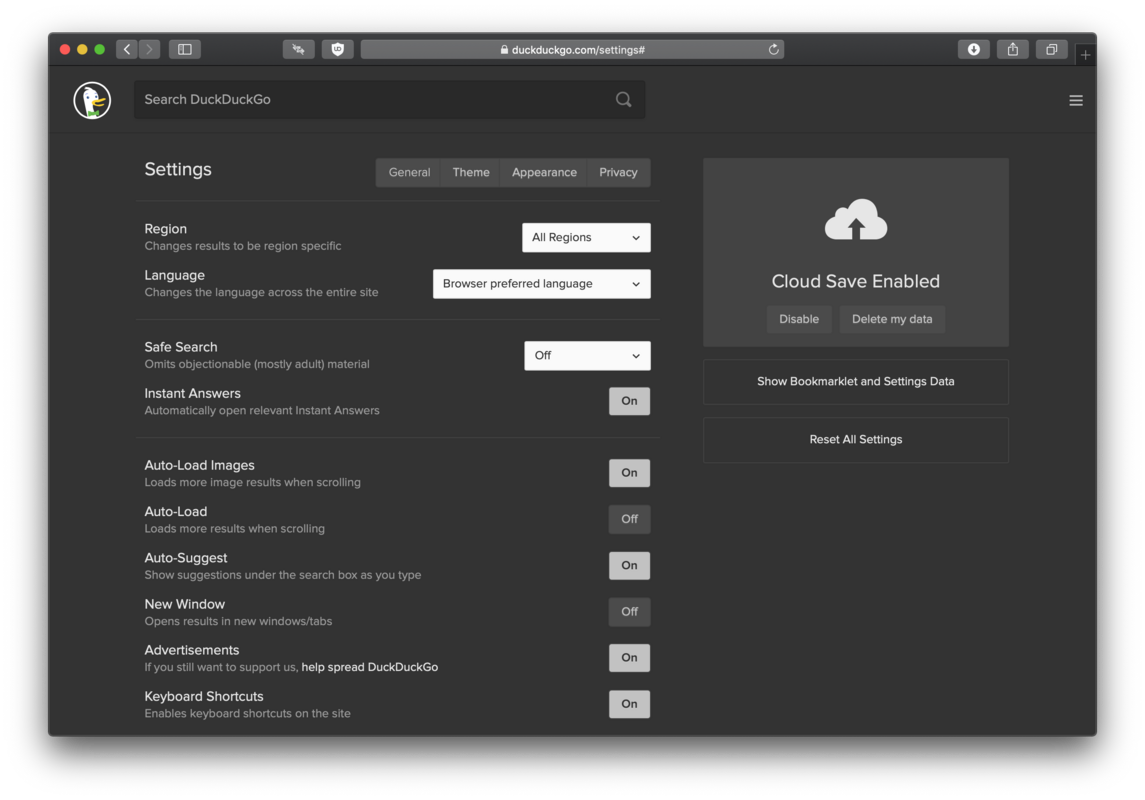Click 'Omits objectionable (mostly adult) material' text

257,364
